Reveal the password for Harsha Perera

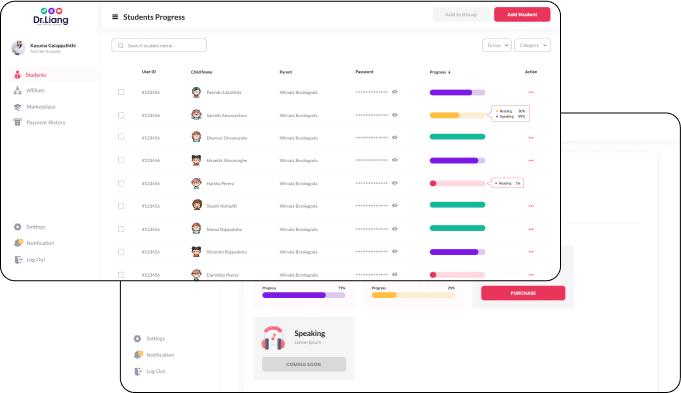(395, 183)
